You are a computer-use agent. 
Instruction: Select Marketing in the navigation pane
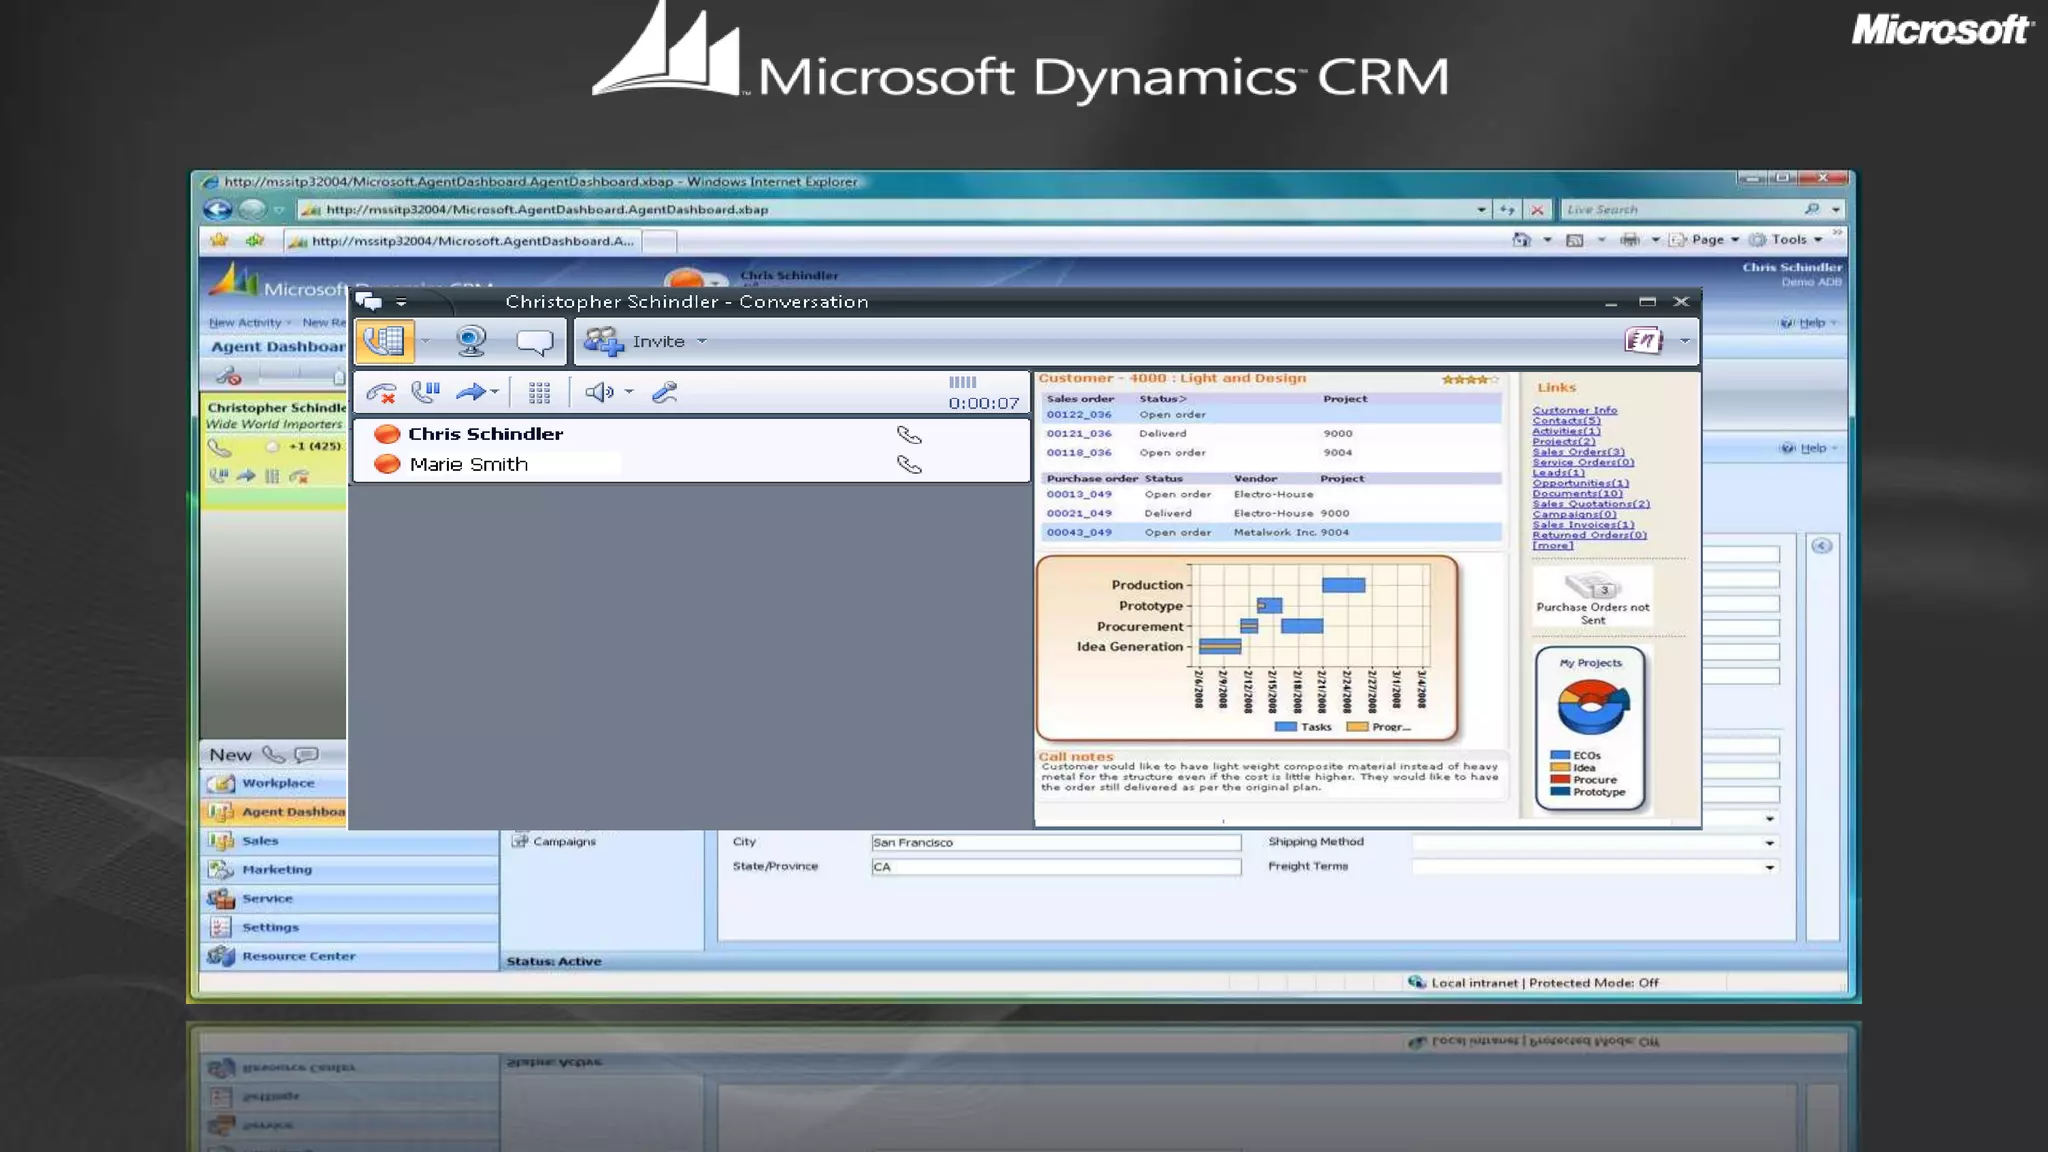point(276,870)
